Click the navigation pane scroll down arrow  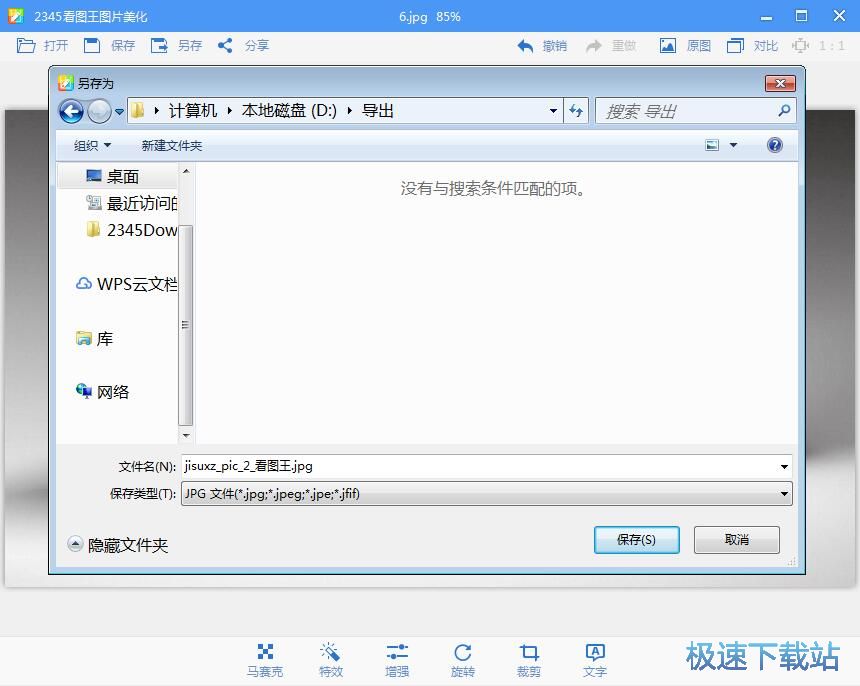(186, 435)
